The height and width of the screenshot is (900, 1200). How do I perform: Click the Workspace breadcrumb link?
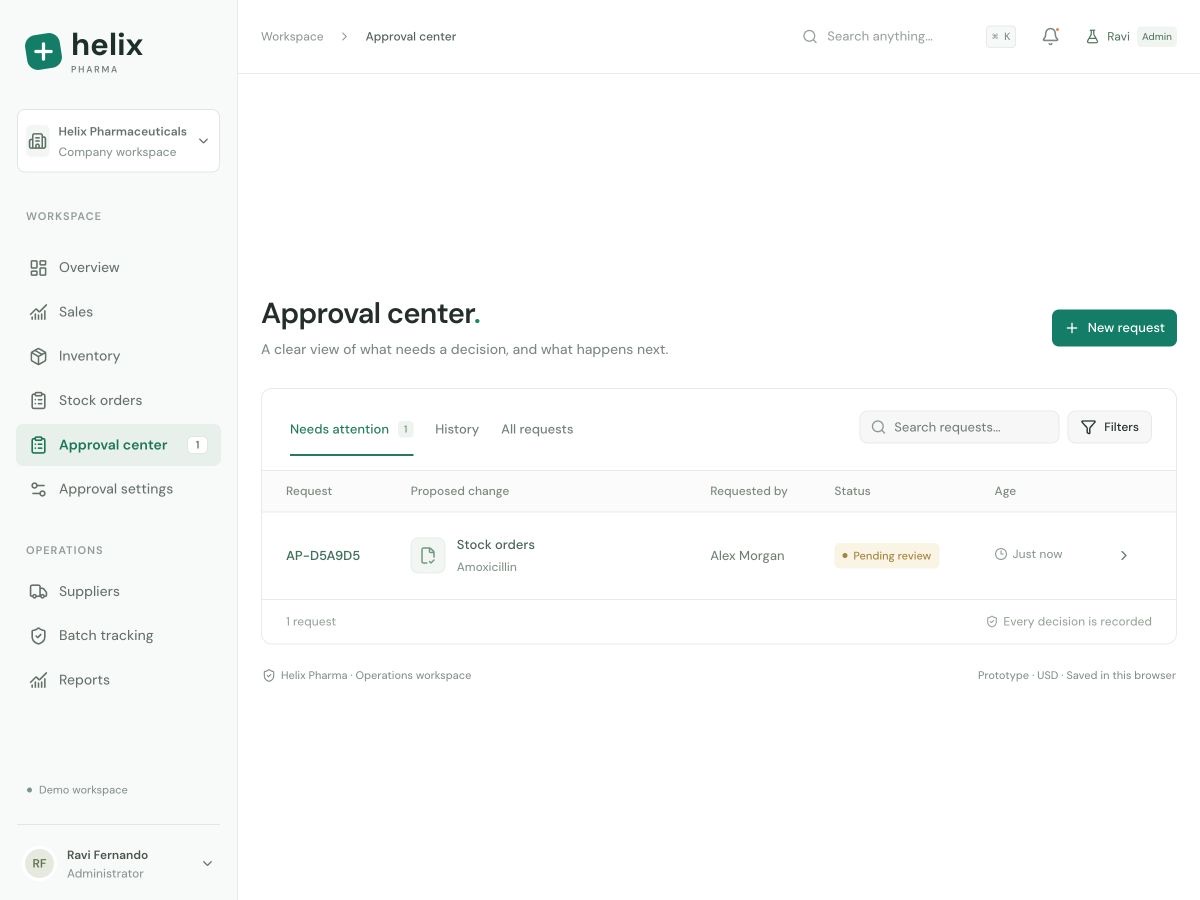point(292,36)
